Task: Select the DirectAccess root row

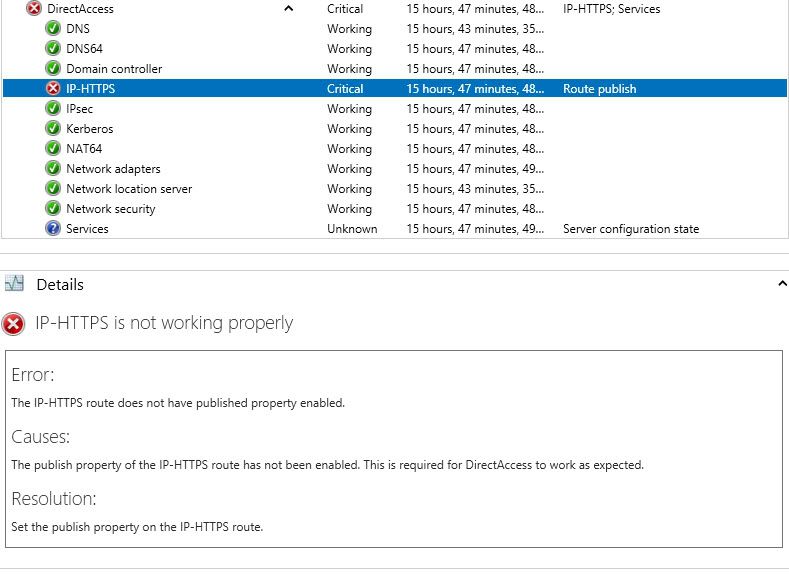Action: pos(394,9)
